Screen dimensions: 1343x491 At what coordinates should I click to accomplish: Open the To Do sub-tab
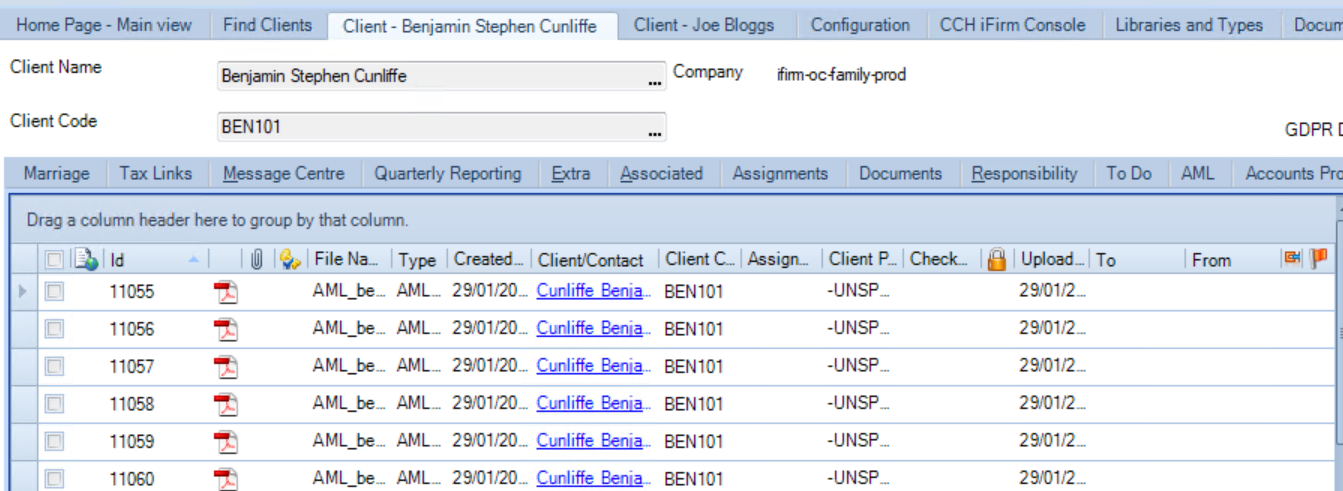pyautogui.click(x=1129, y=173)
